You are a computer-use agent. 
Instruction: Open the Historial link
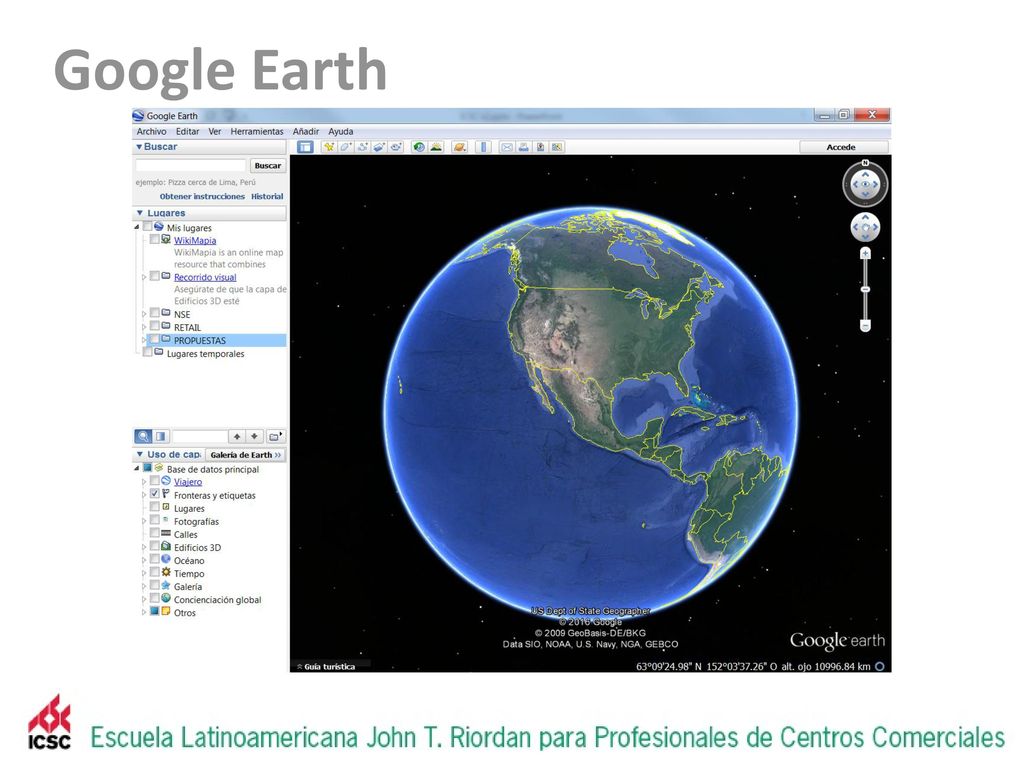tap(267, 196)
